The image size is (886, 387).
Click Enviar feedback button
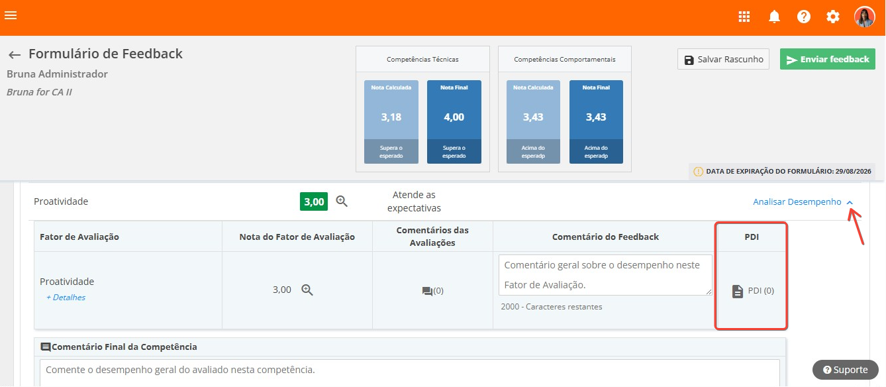click(827, 59)
